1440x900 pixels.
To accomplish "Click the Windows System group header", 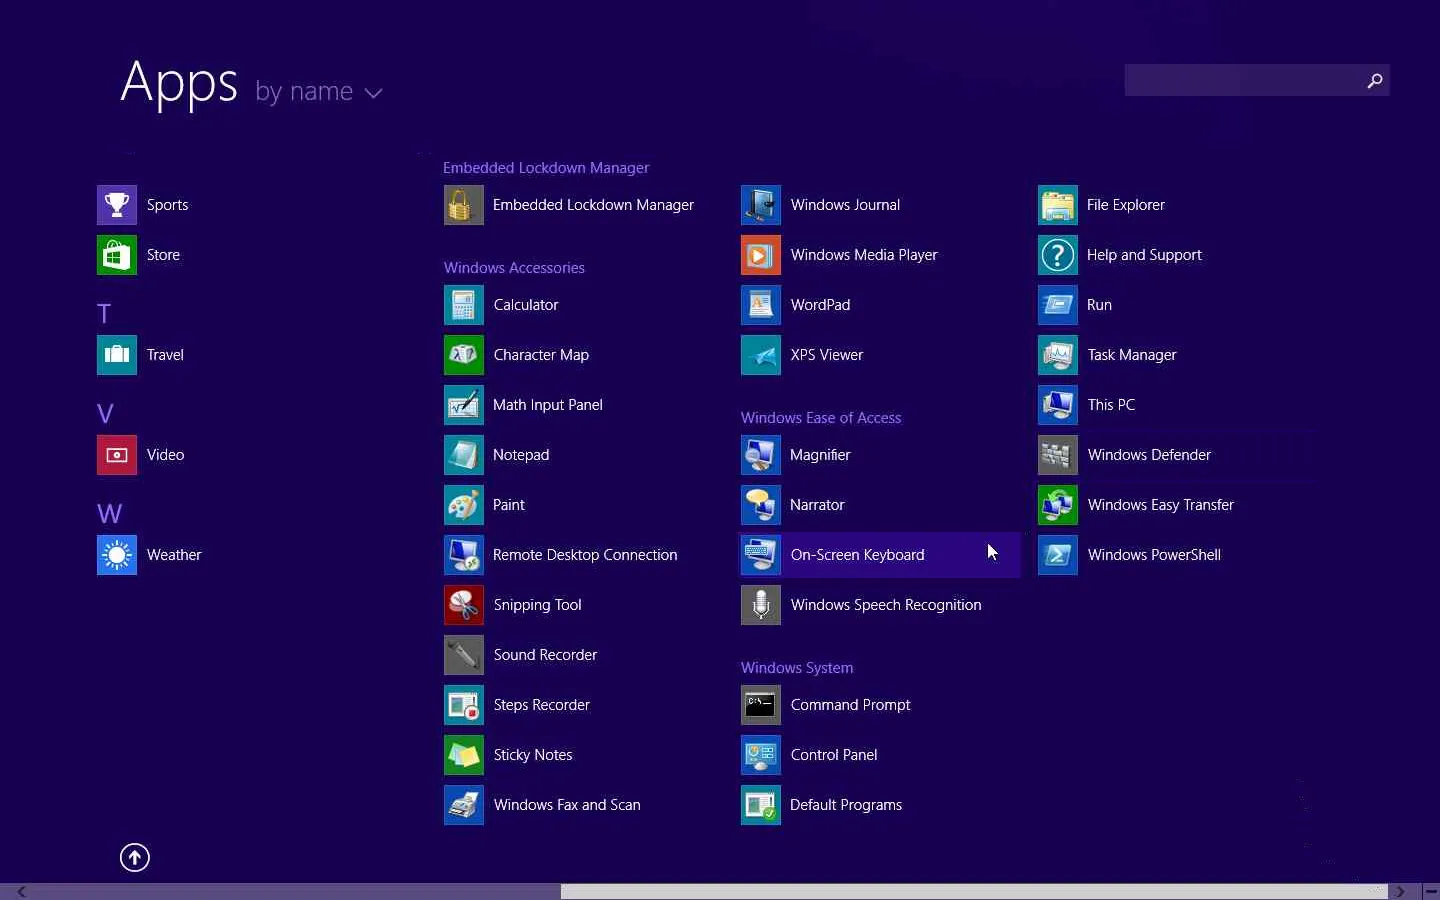I will click(x=797, y=668).
